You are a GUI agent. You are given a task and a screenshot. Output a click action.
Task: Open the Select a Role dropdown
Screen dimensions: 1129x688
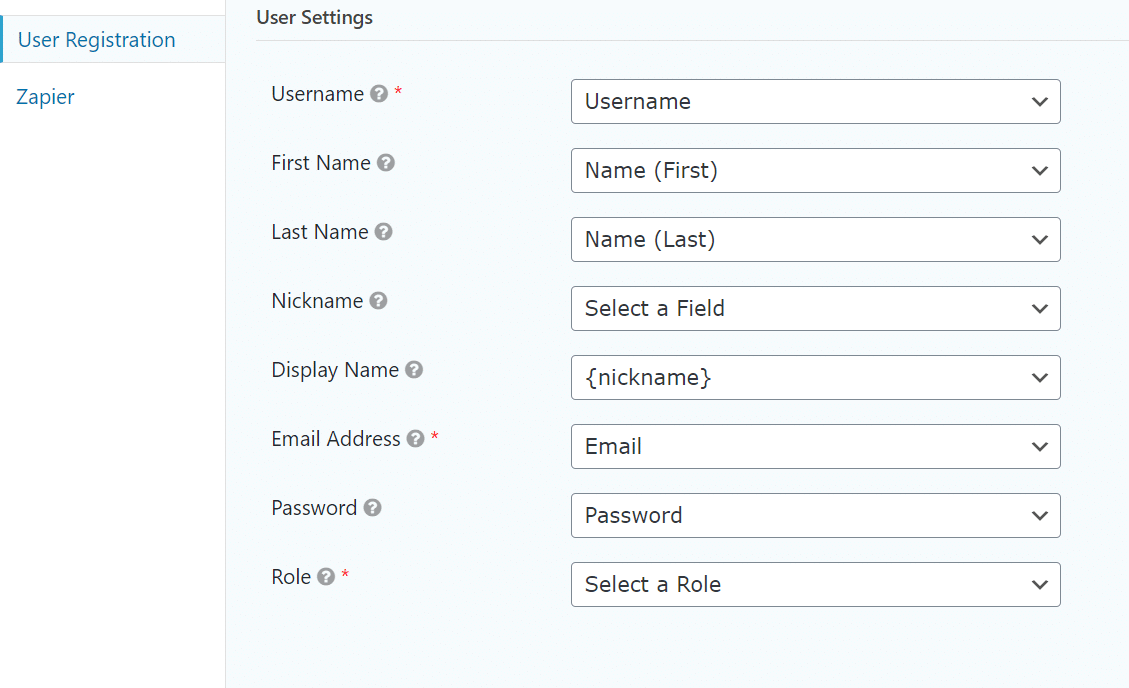click(x=815, y=584)
